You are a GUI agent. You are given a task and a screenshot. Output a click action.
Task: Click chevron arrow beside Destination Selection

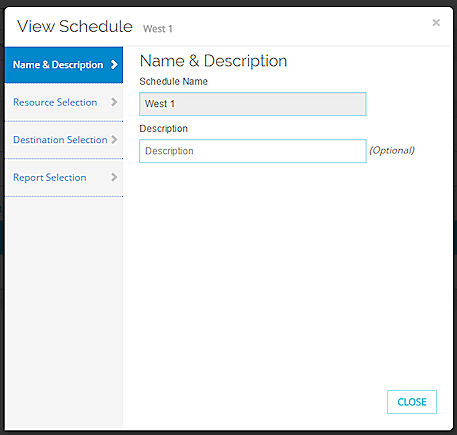click(x=114, y=139)
